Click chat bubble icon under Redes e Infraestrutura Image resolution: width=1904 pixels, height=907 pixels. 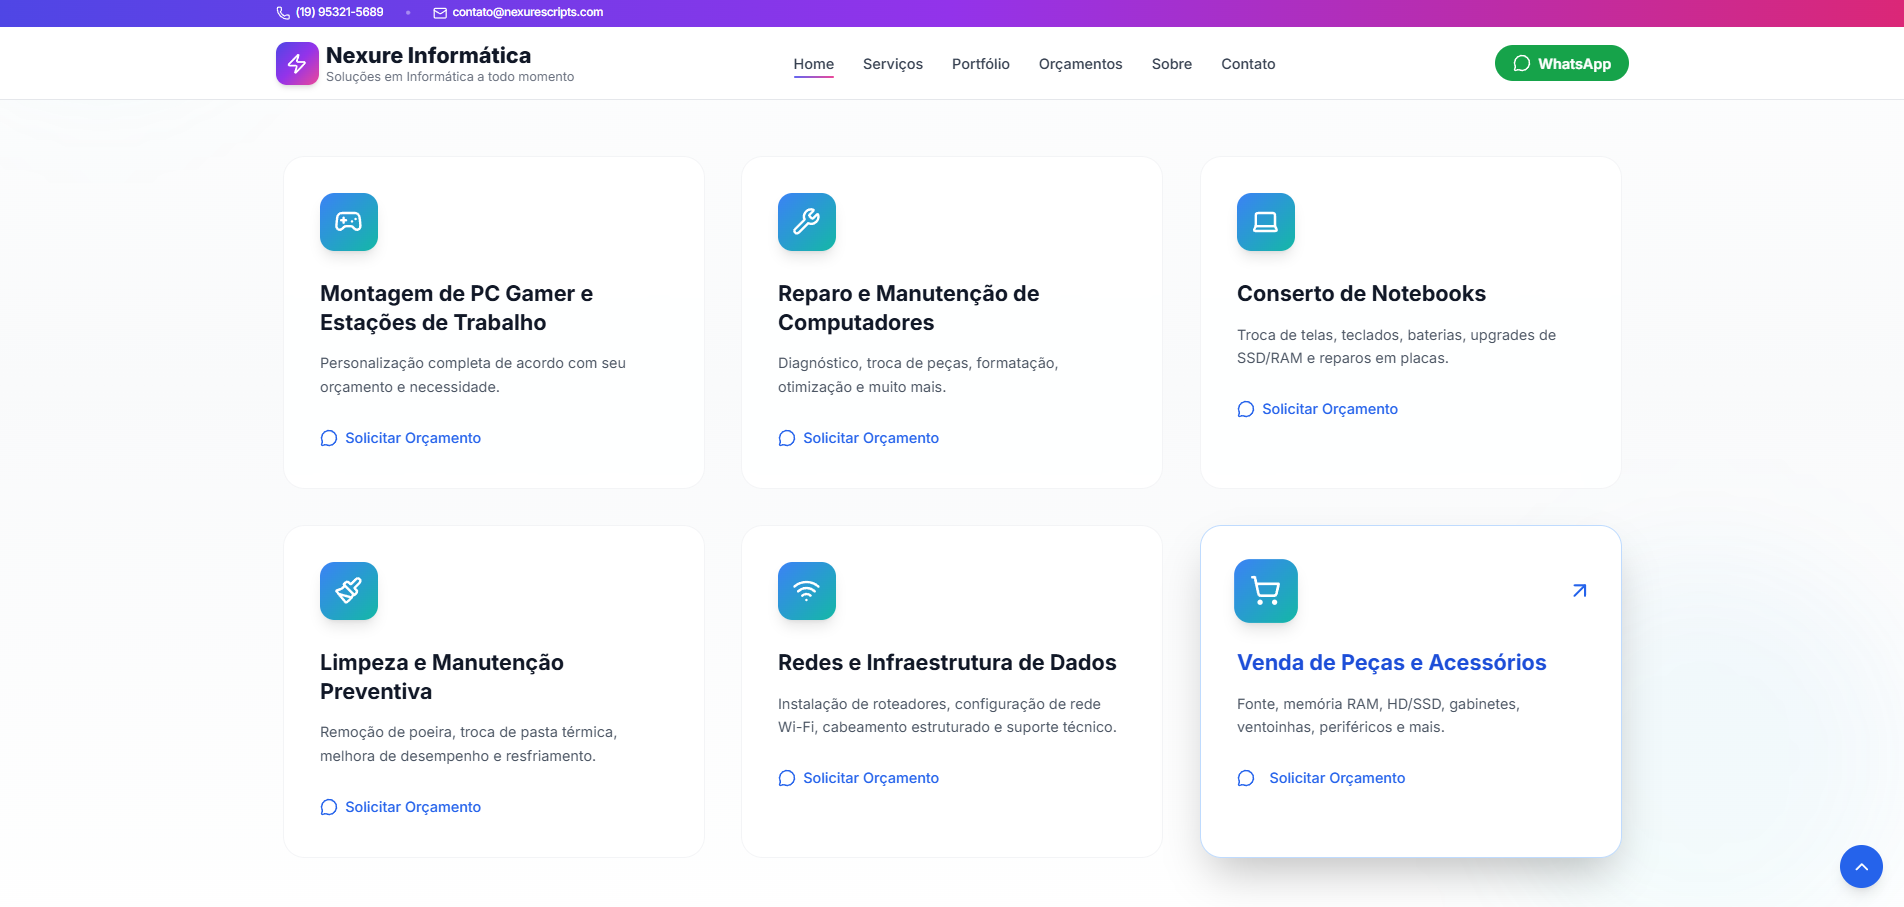coord(787,778)
